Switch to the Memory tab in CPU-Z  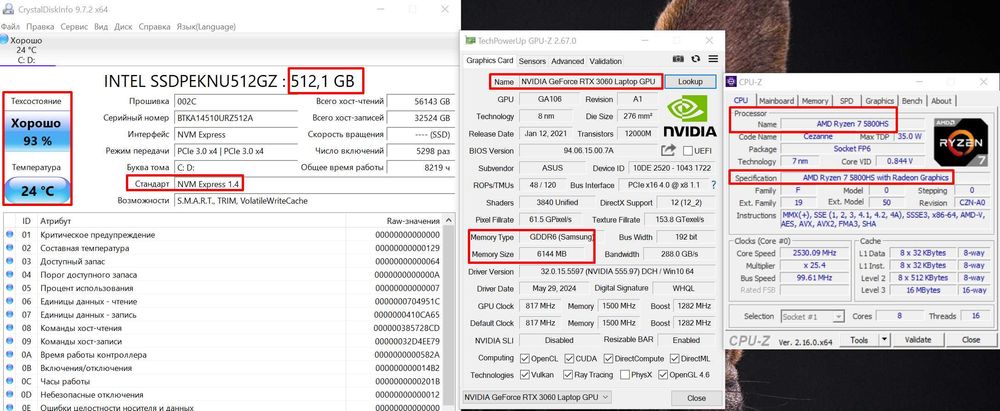[815, 101]
